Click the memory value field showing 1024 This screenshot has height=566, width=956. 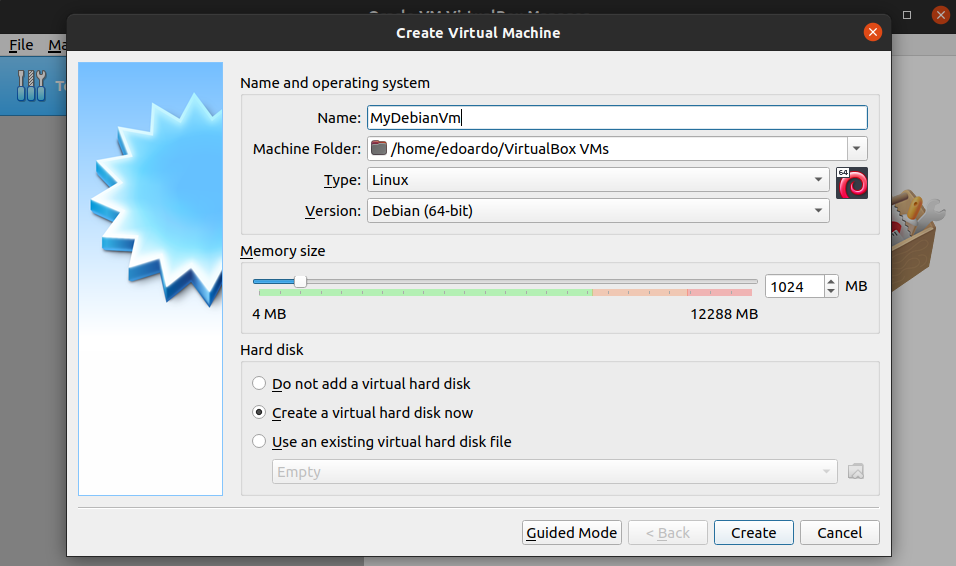pos(794,287)
